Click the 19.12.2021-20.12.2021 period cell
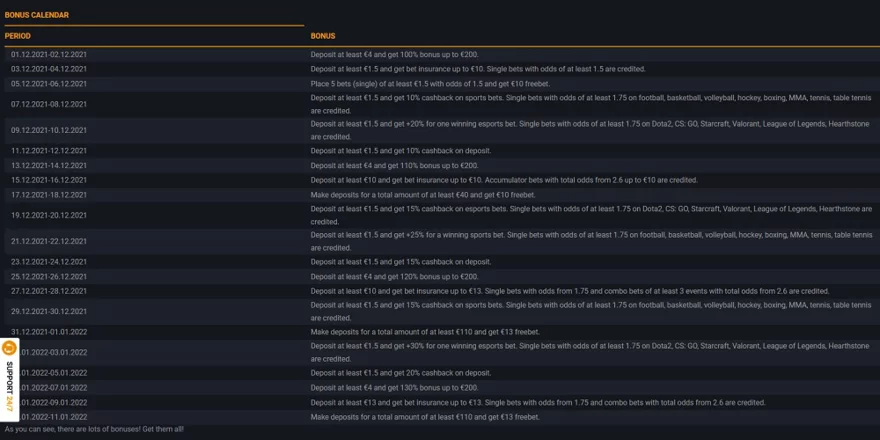This screenshot has height=440, width=880. click(49, 215)
